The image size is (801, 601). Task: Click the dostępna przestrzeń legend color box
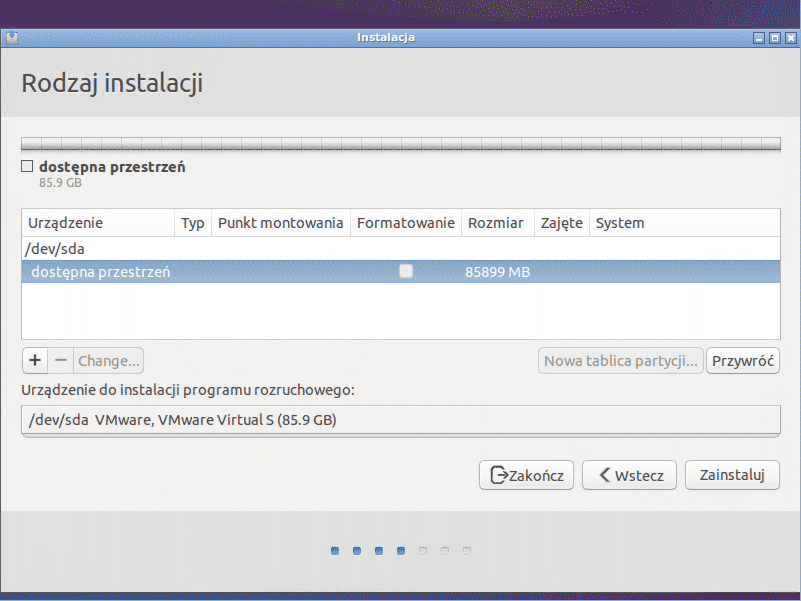28,167
